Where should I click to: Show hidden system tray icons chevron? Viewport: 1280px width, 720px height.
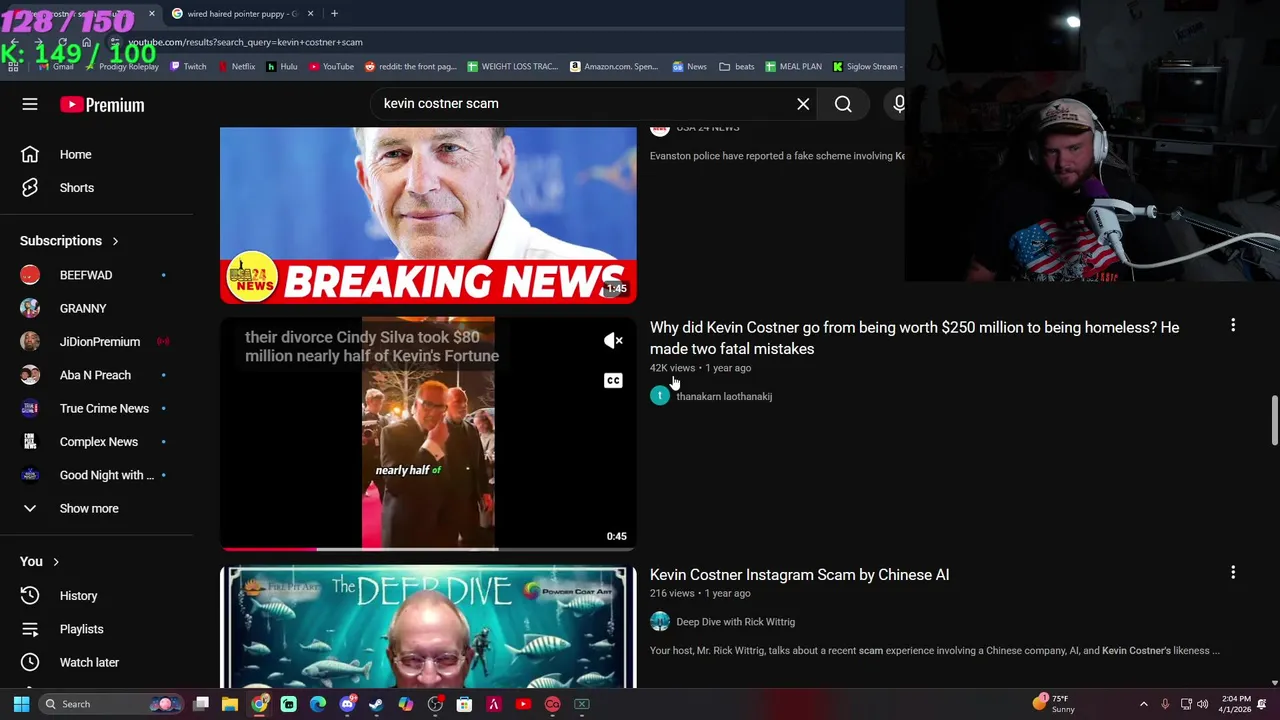pyautogui.click(x=1144, y=704)
